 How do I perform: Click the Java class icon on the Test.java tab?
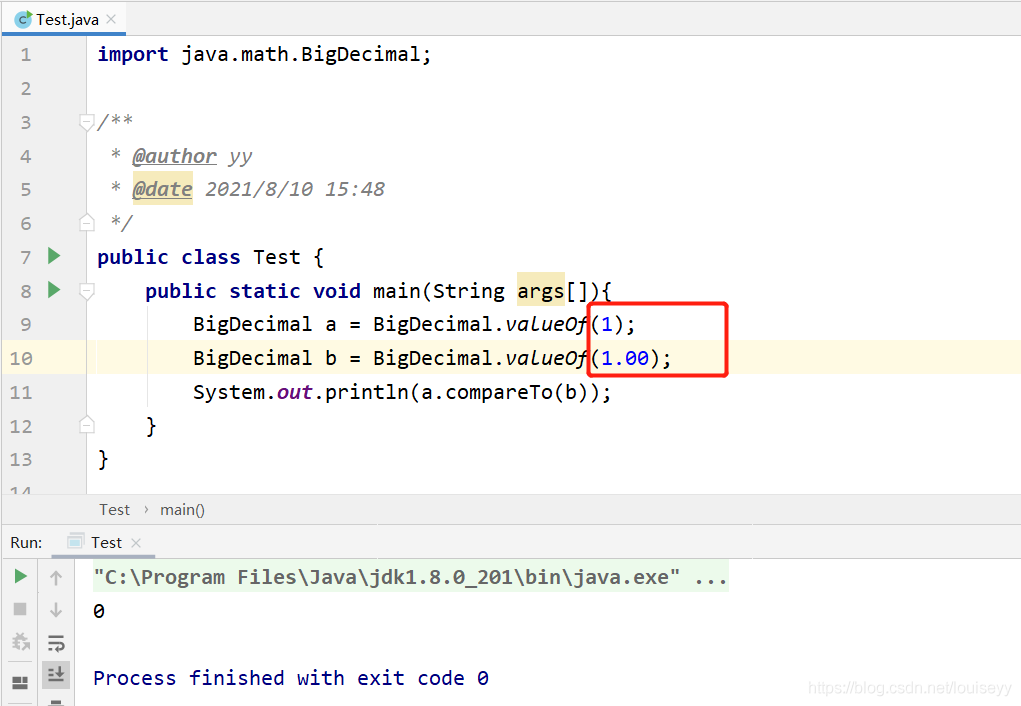(x=23, y=20)
